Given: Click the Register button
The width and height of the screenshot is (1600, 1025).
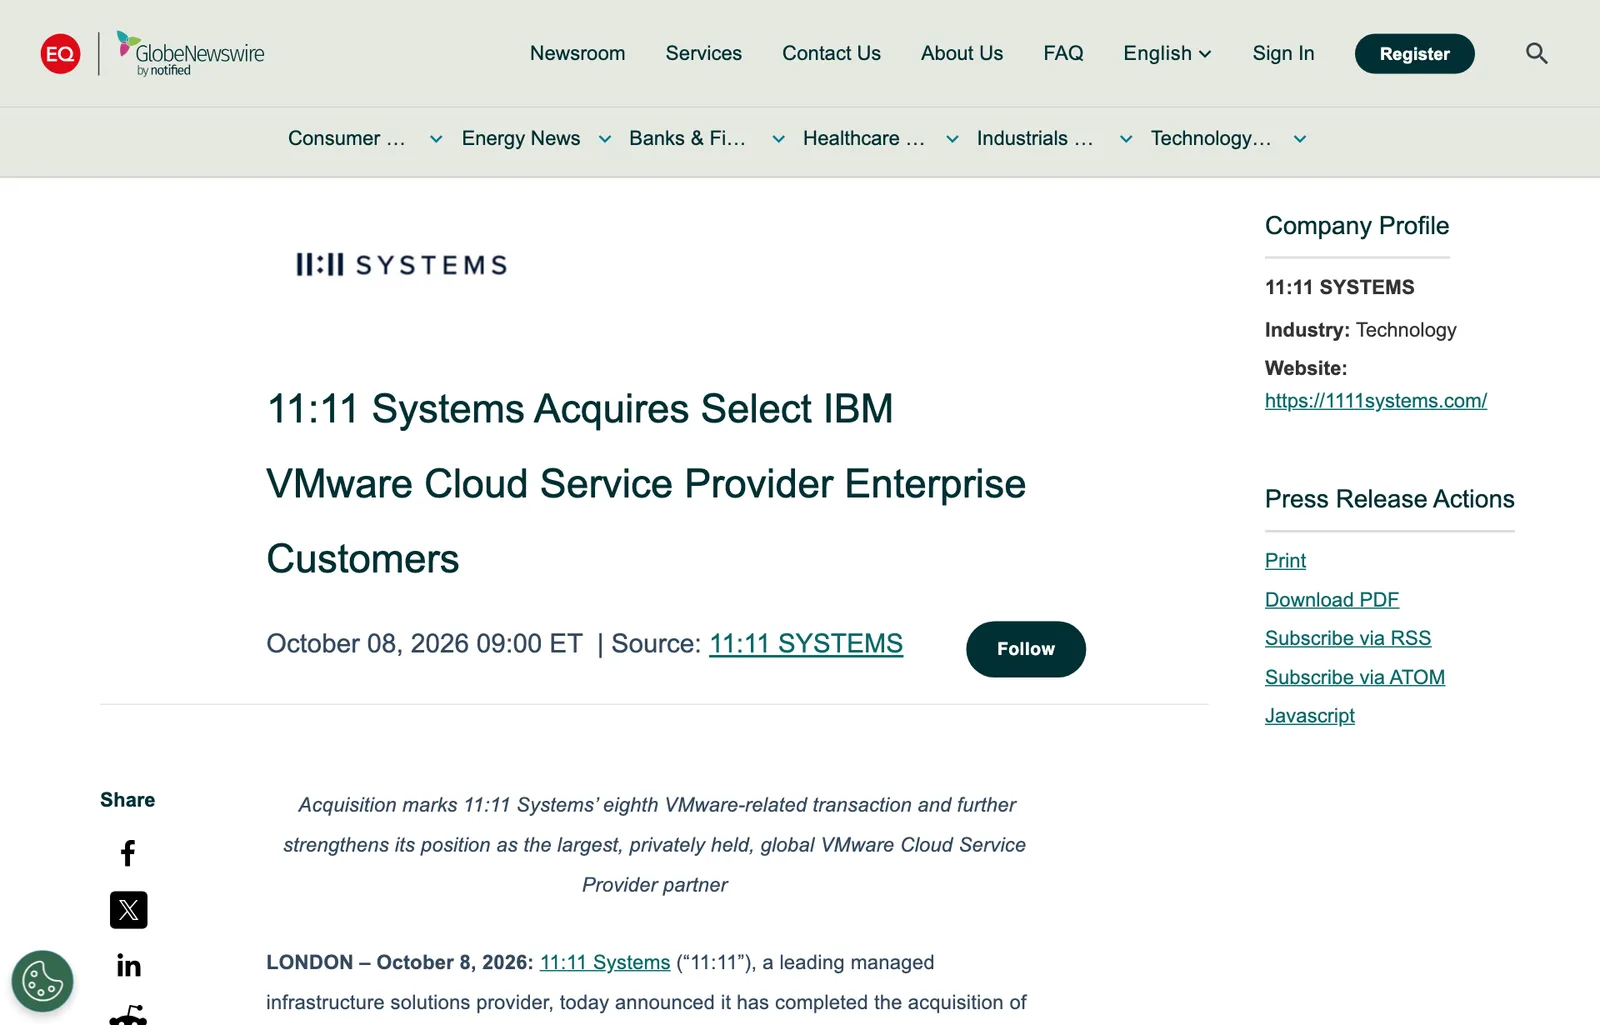Looking at the screenshot, I should [1414, 54].
